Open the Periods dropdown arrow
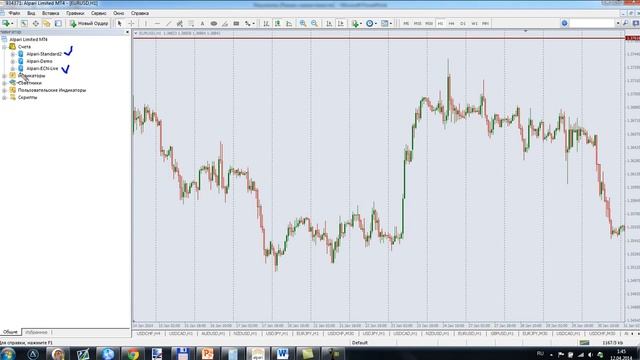640x360 pixels. pyautogui.click(x=376, y=24)
